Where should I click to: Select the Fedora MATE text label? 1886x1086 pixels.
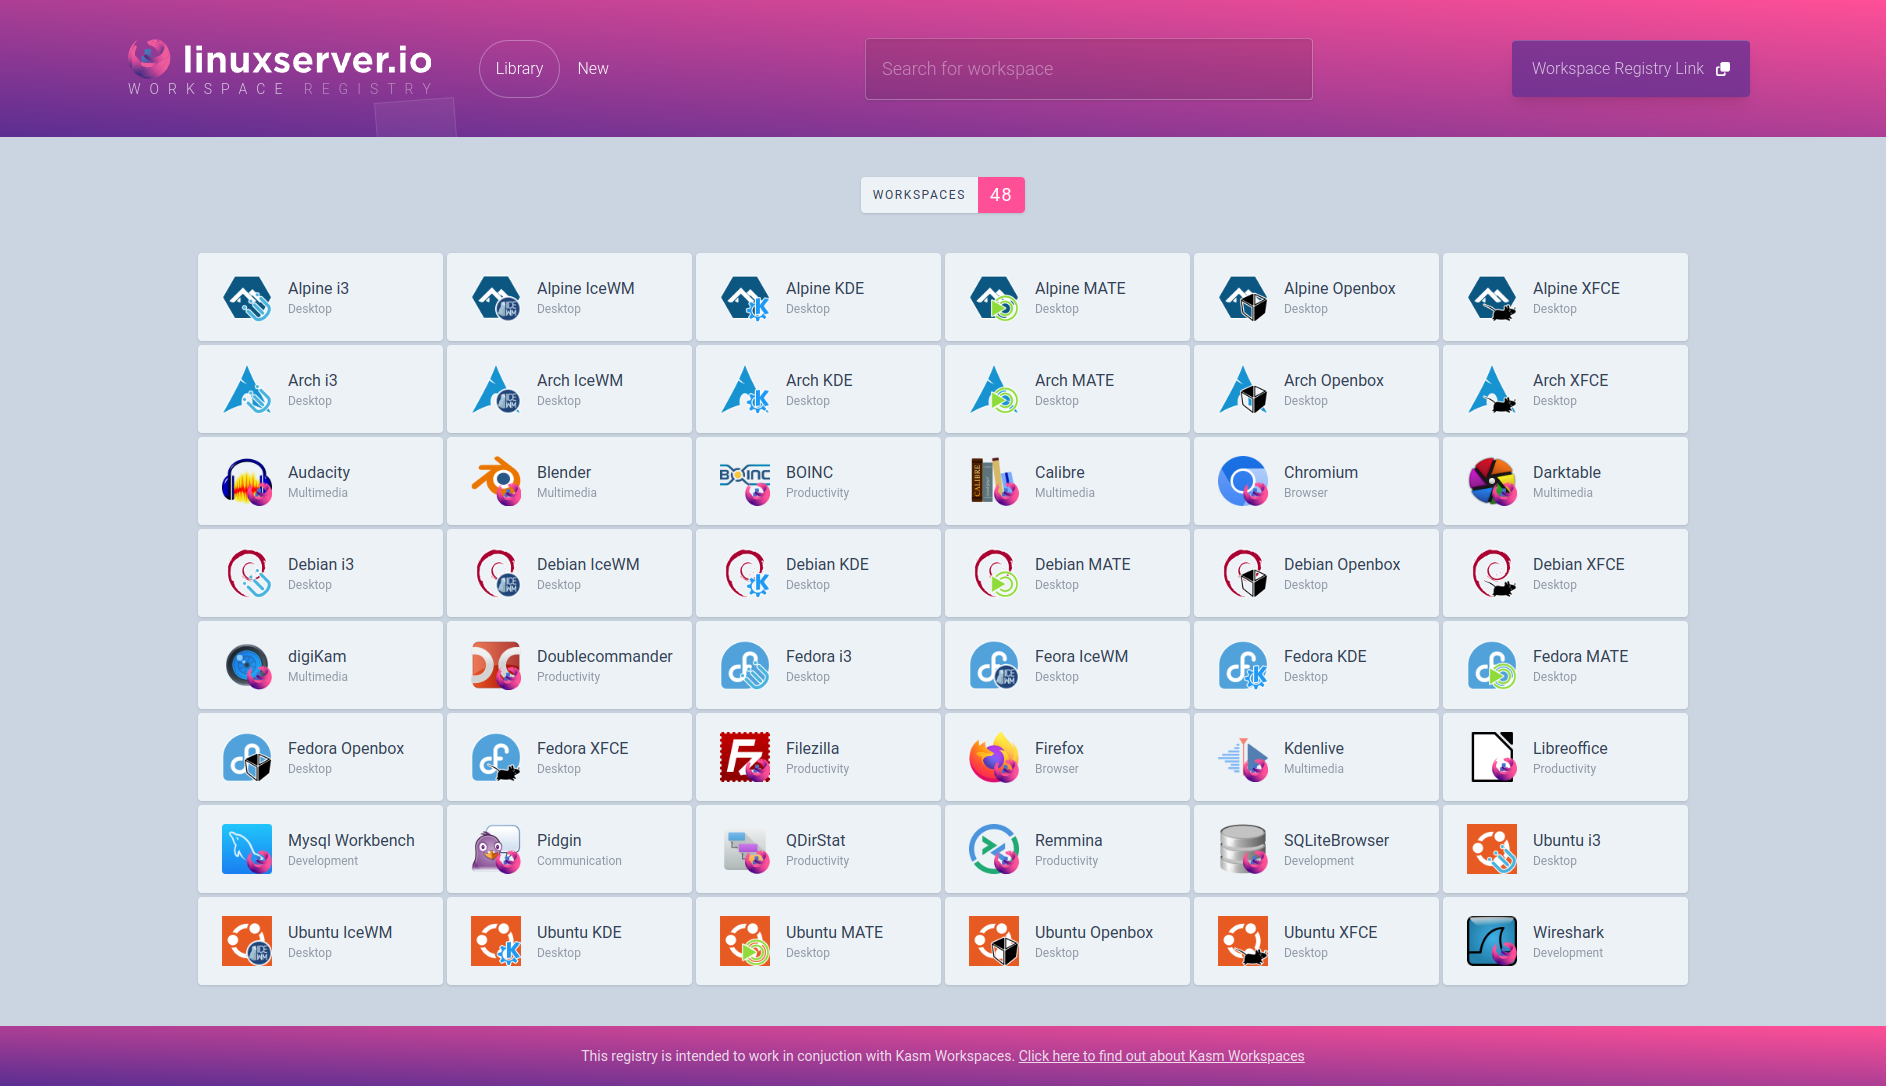pos(1581,656)
